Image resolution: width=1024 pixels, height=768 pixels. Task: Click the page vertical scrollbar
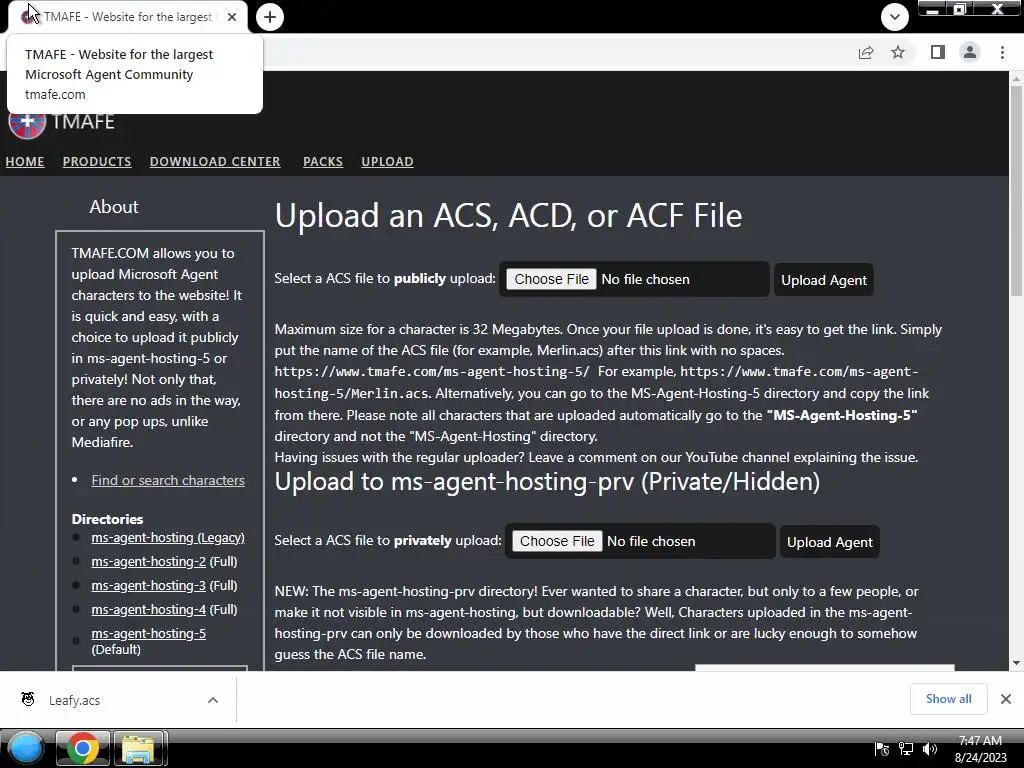pos(1016,189)
